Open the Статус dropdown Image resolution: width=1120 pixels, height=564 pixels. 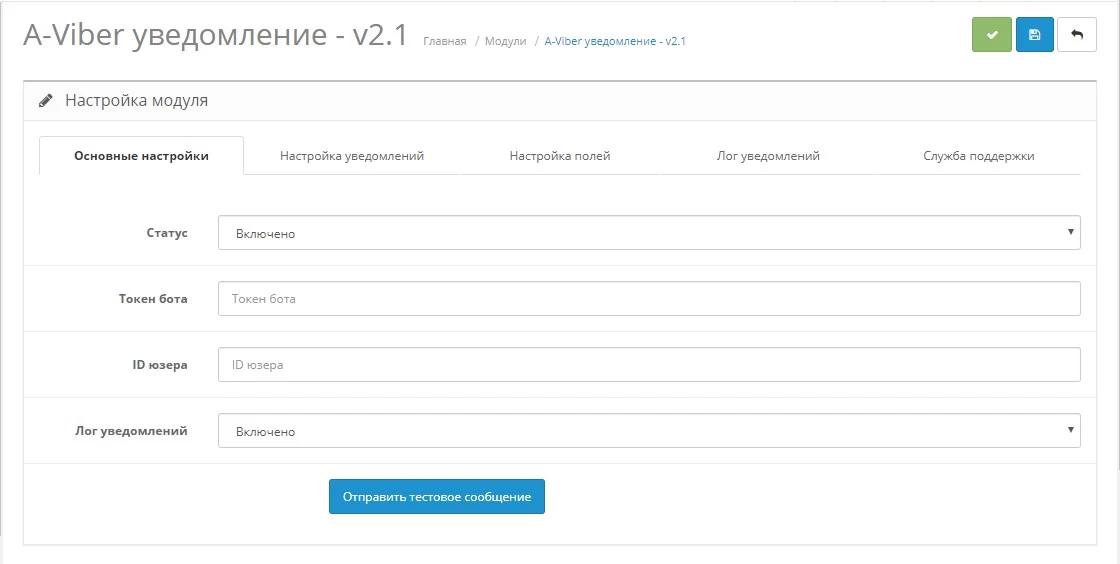(649, 233)
